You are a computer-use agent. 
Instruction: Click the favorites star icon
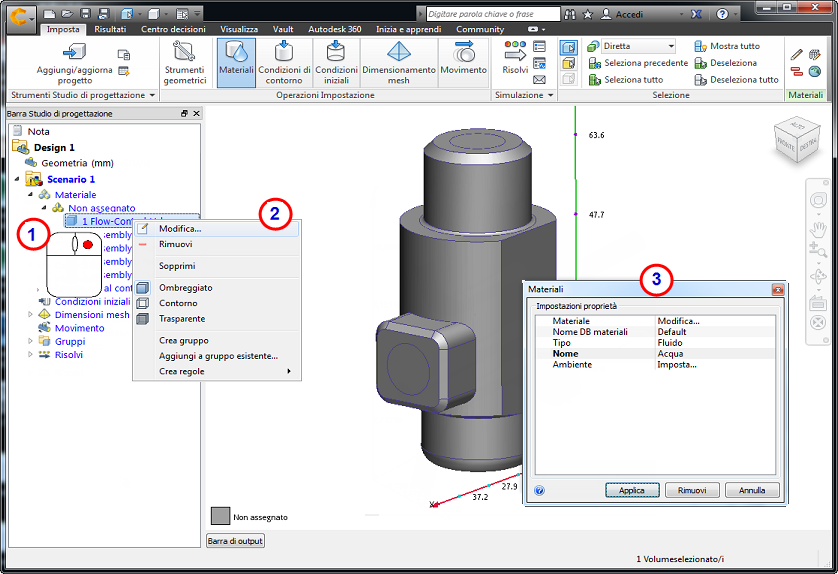(587, 14)
